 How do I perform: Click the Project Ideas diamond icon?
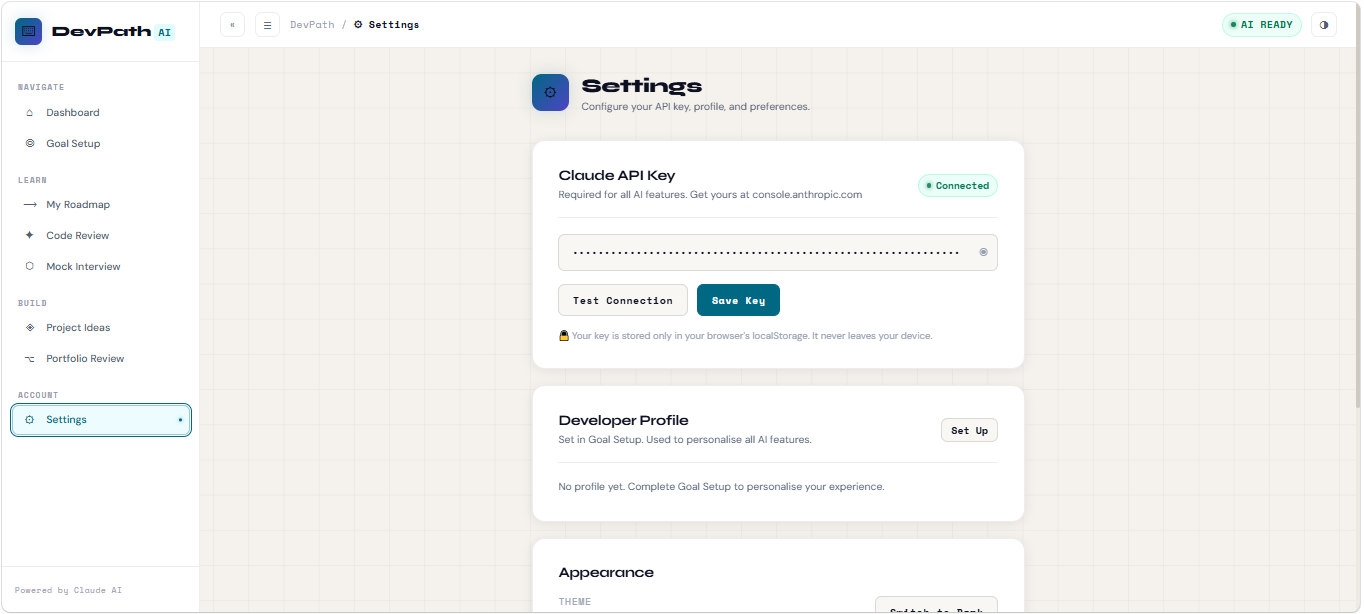(29, 327)
